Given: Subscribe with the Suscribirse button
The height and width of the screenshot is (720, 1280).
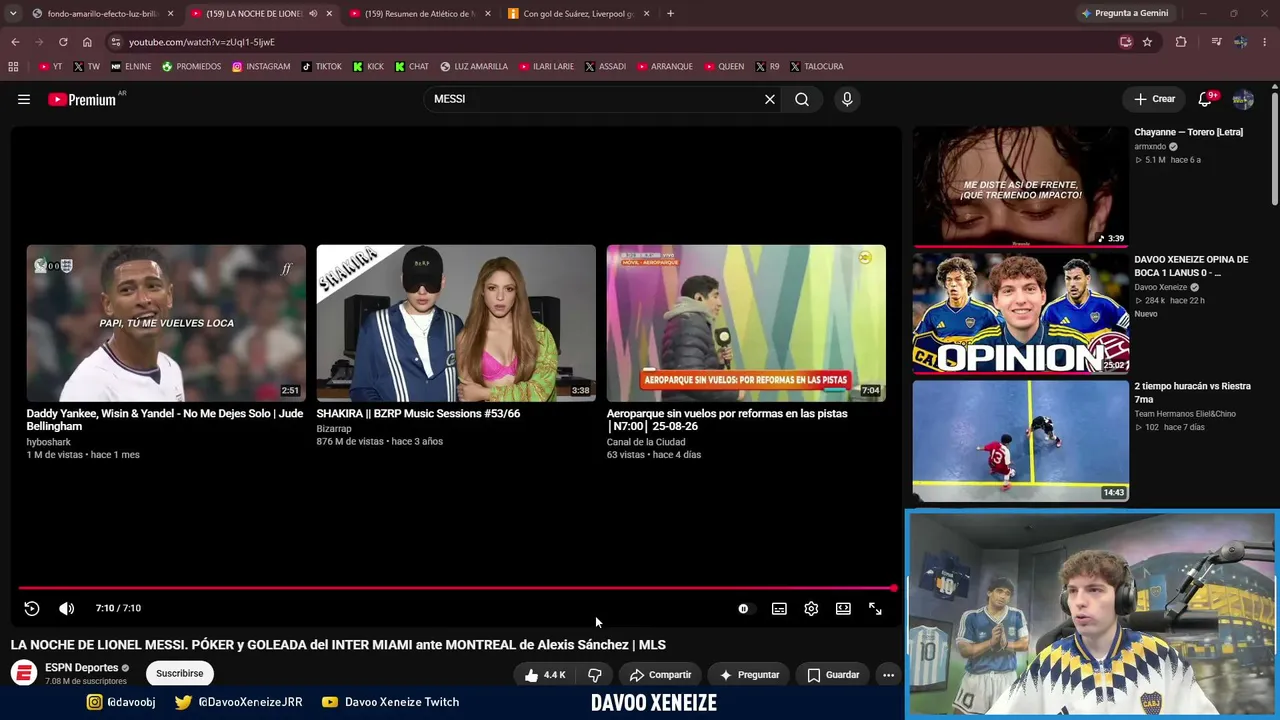Looking at the screenshot, I should (x=180, y=674).
